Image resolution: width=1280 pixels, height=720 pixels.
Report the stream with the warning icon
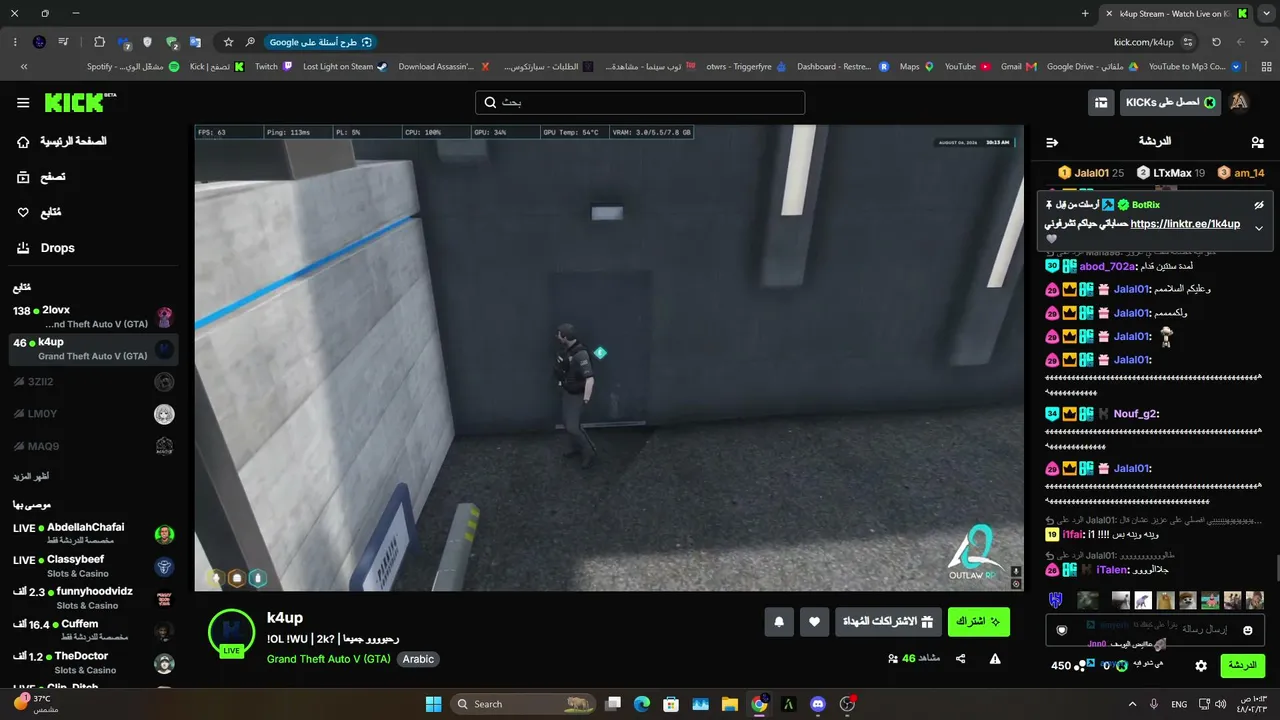(x=995, y=659)
